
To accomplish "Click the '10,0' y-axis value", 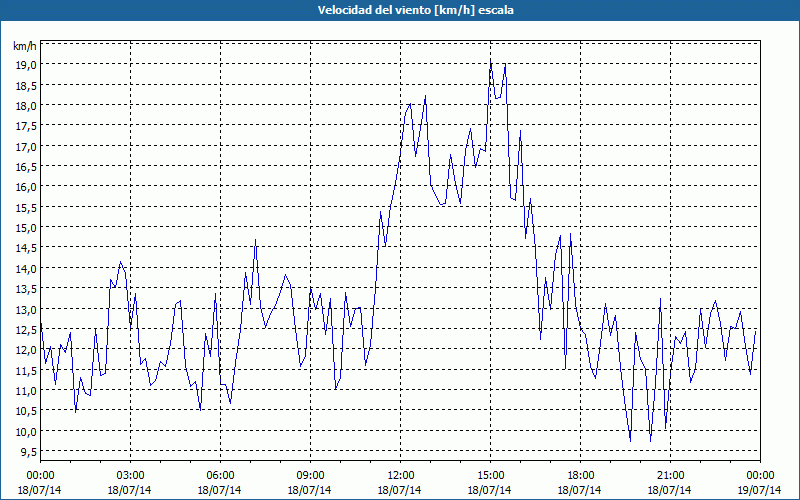I will [25, 431].
